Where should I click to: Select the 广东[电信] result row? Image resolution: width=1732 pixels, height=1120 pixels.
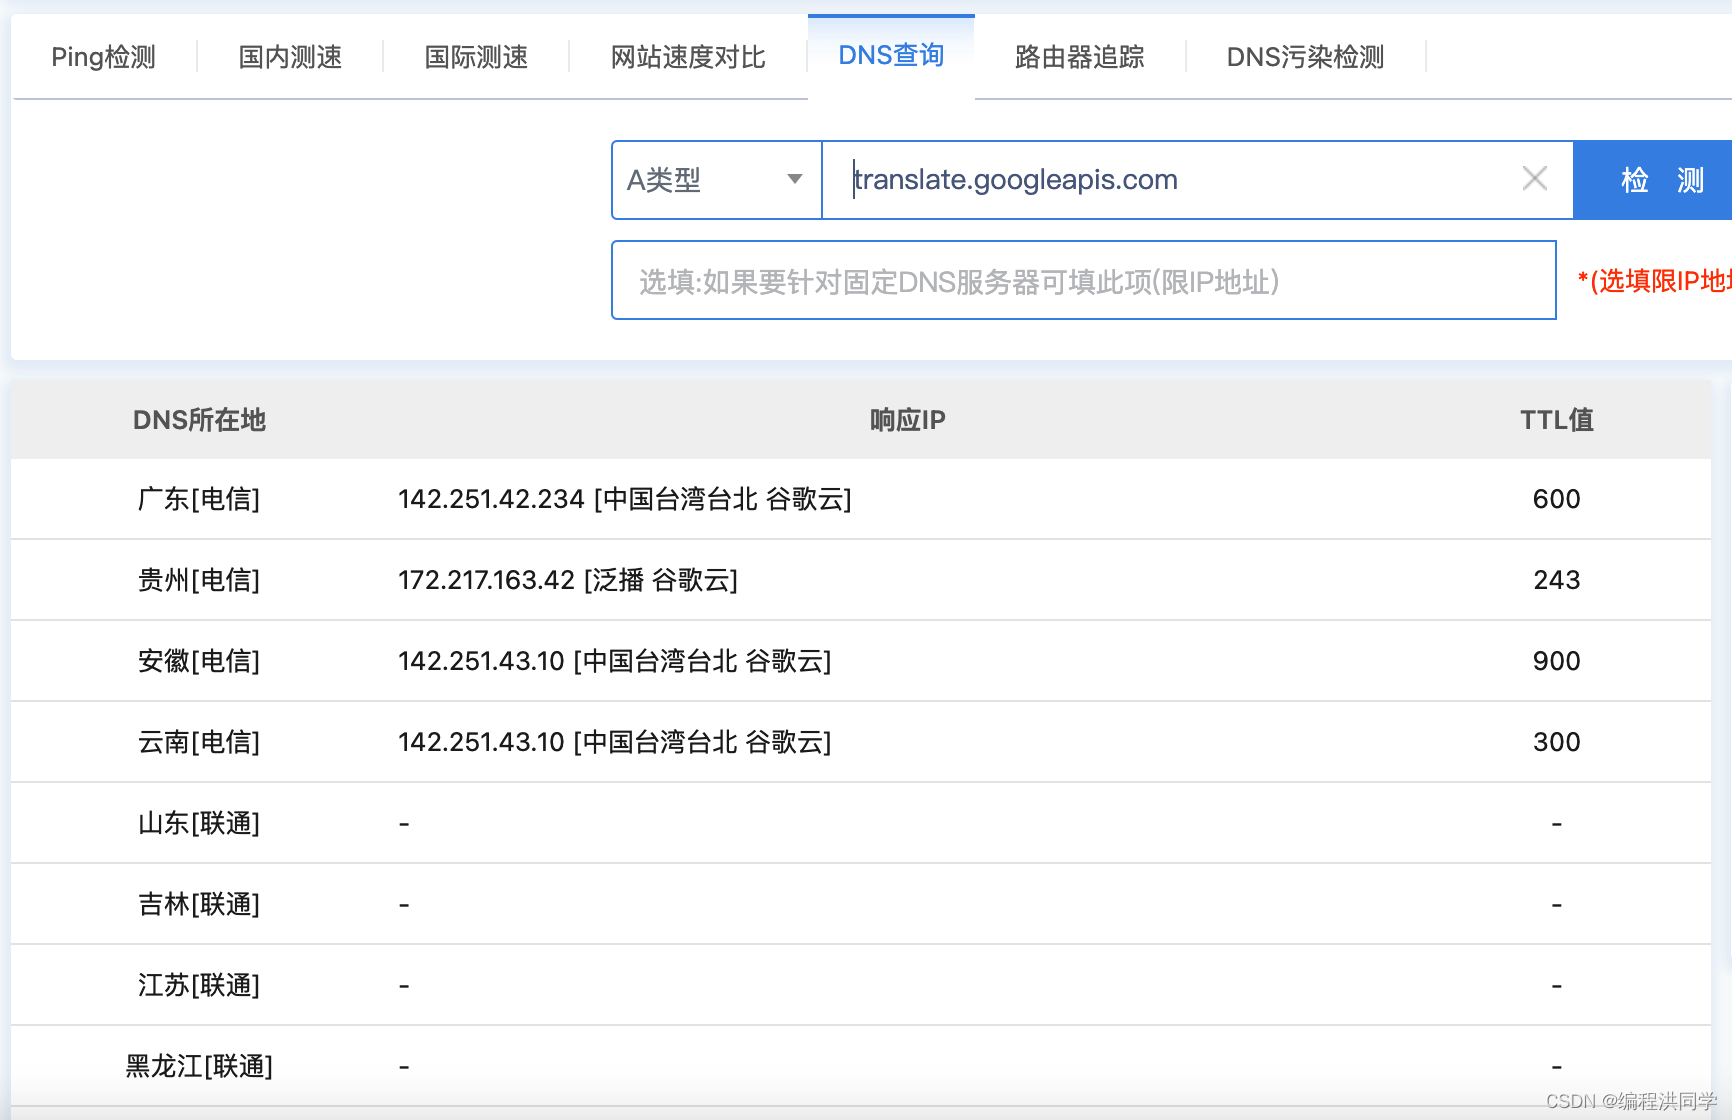click(x=625, y=499)
